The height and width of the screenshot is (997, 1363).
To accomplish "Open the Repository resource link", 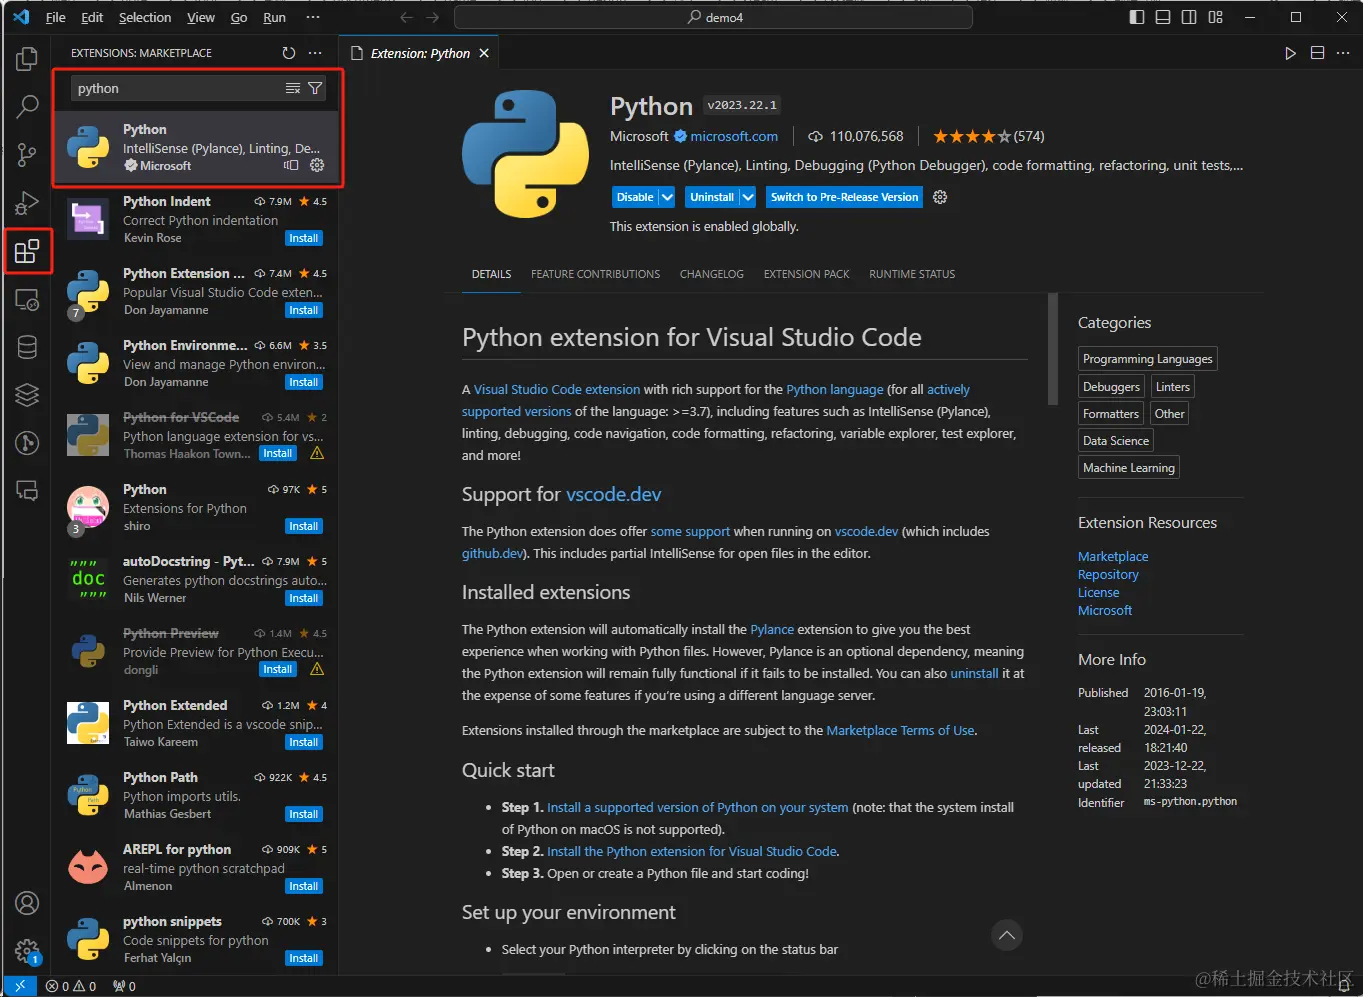I will (1108, 574).
